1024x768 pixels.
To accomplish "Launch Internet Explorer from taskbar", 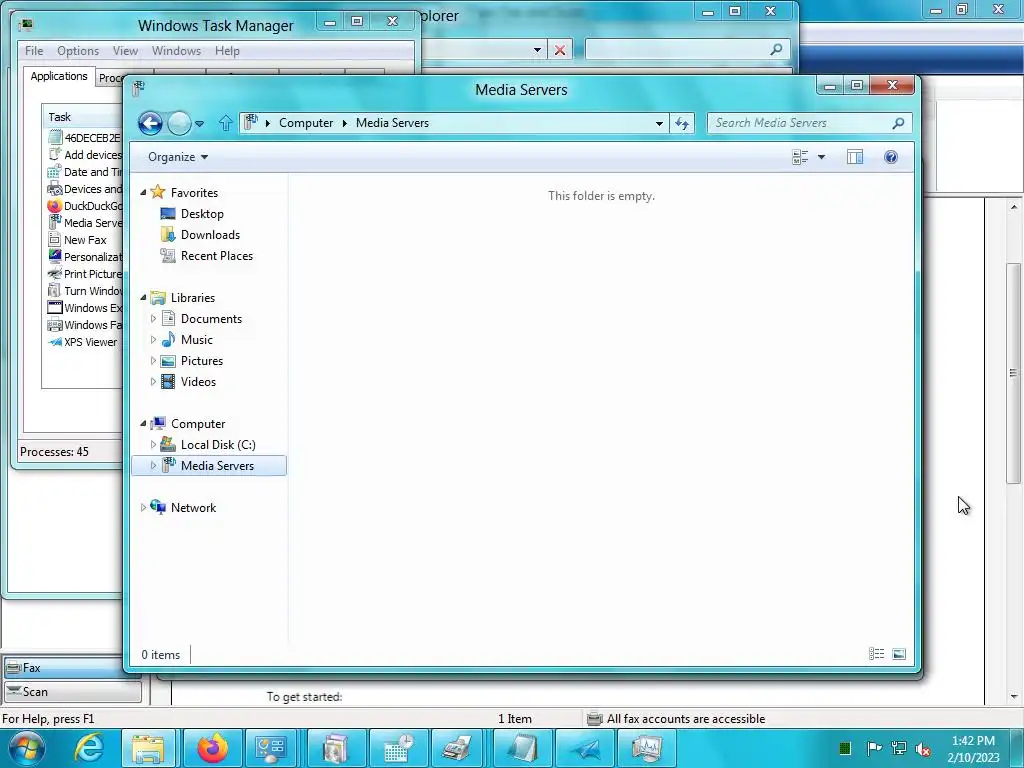I will click(x=88, y=748).
